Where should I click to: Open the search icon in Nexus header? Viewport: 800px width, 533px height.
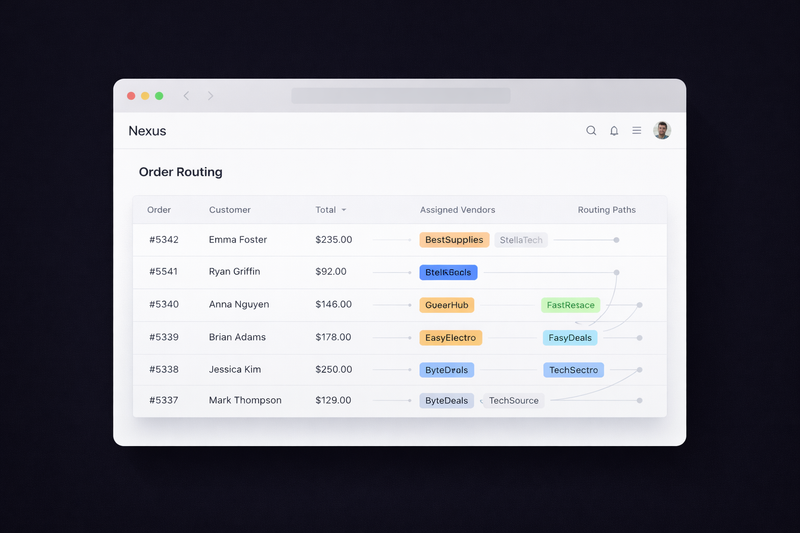pos(591,131)
